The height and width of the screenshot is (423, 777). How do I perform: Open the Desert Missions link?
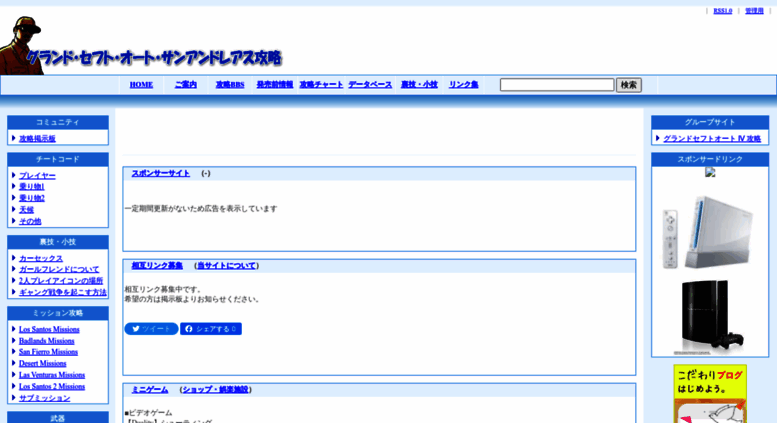(43, 364)
